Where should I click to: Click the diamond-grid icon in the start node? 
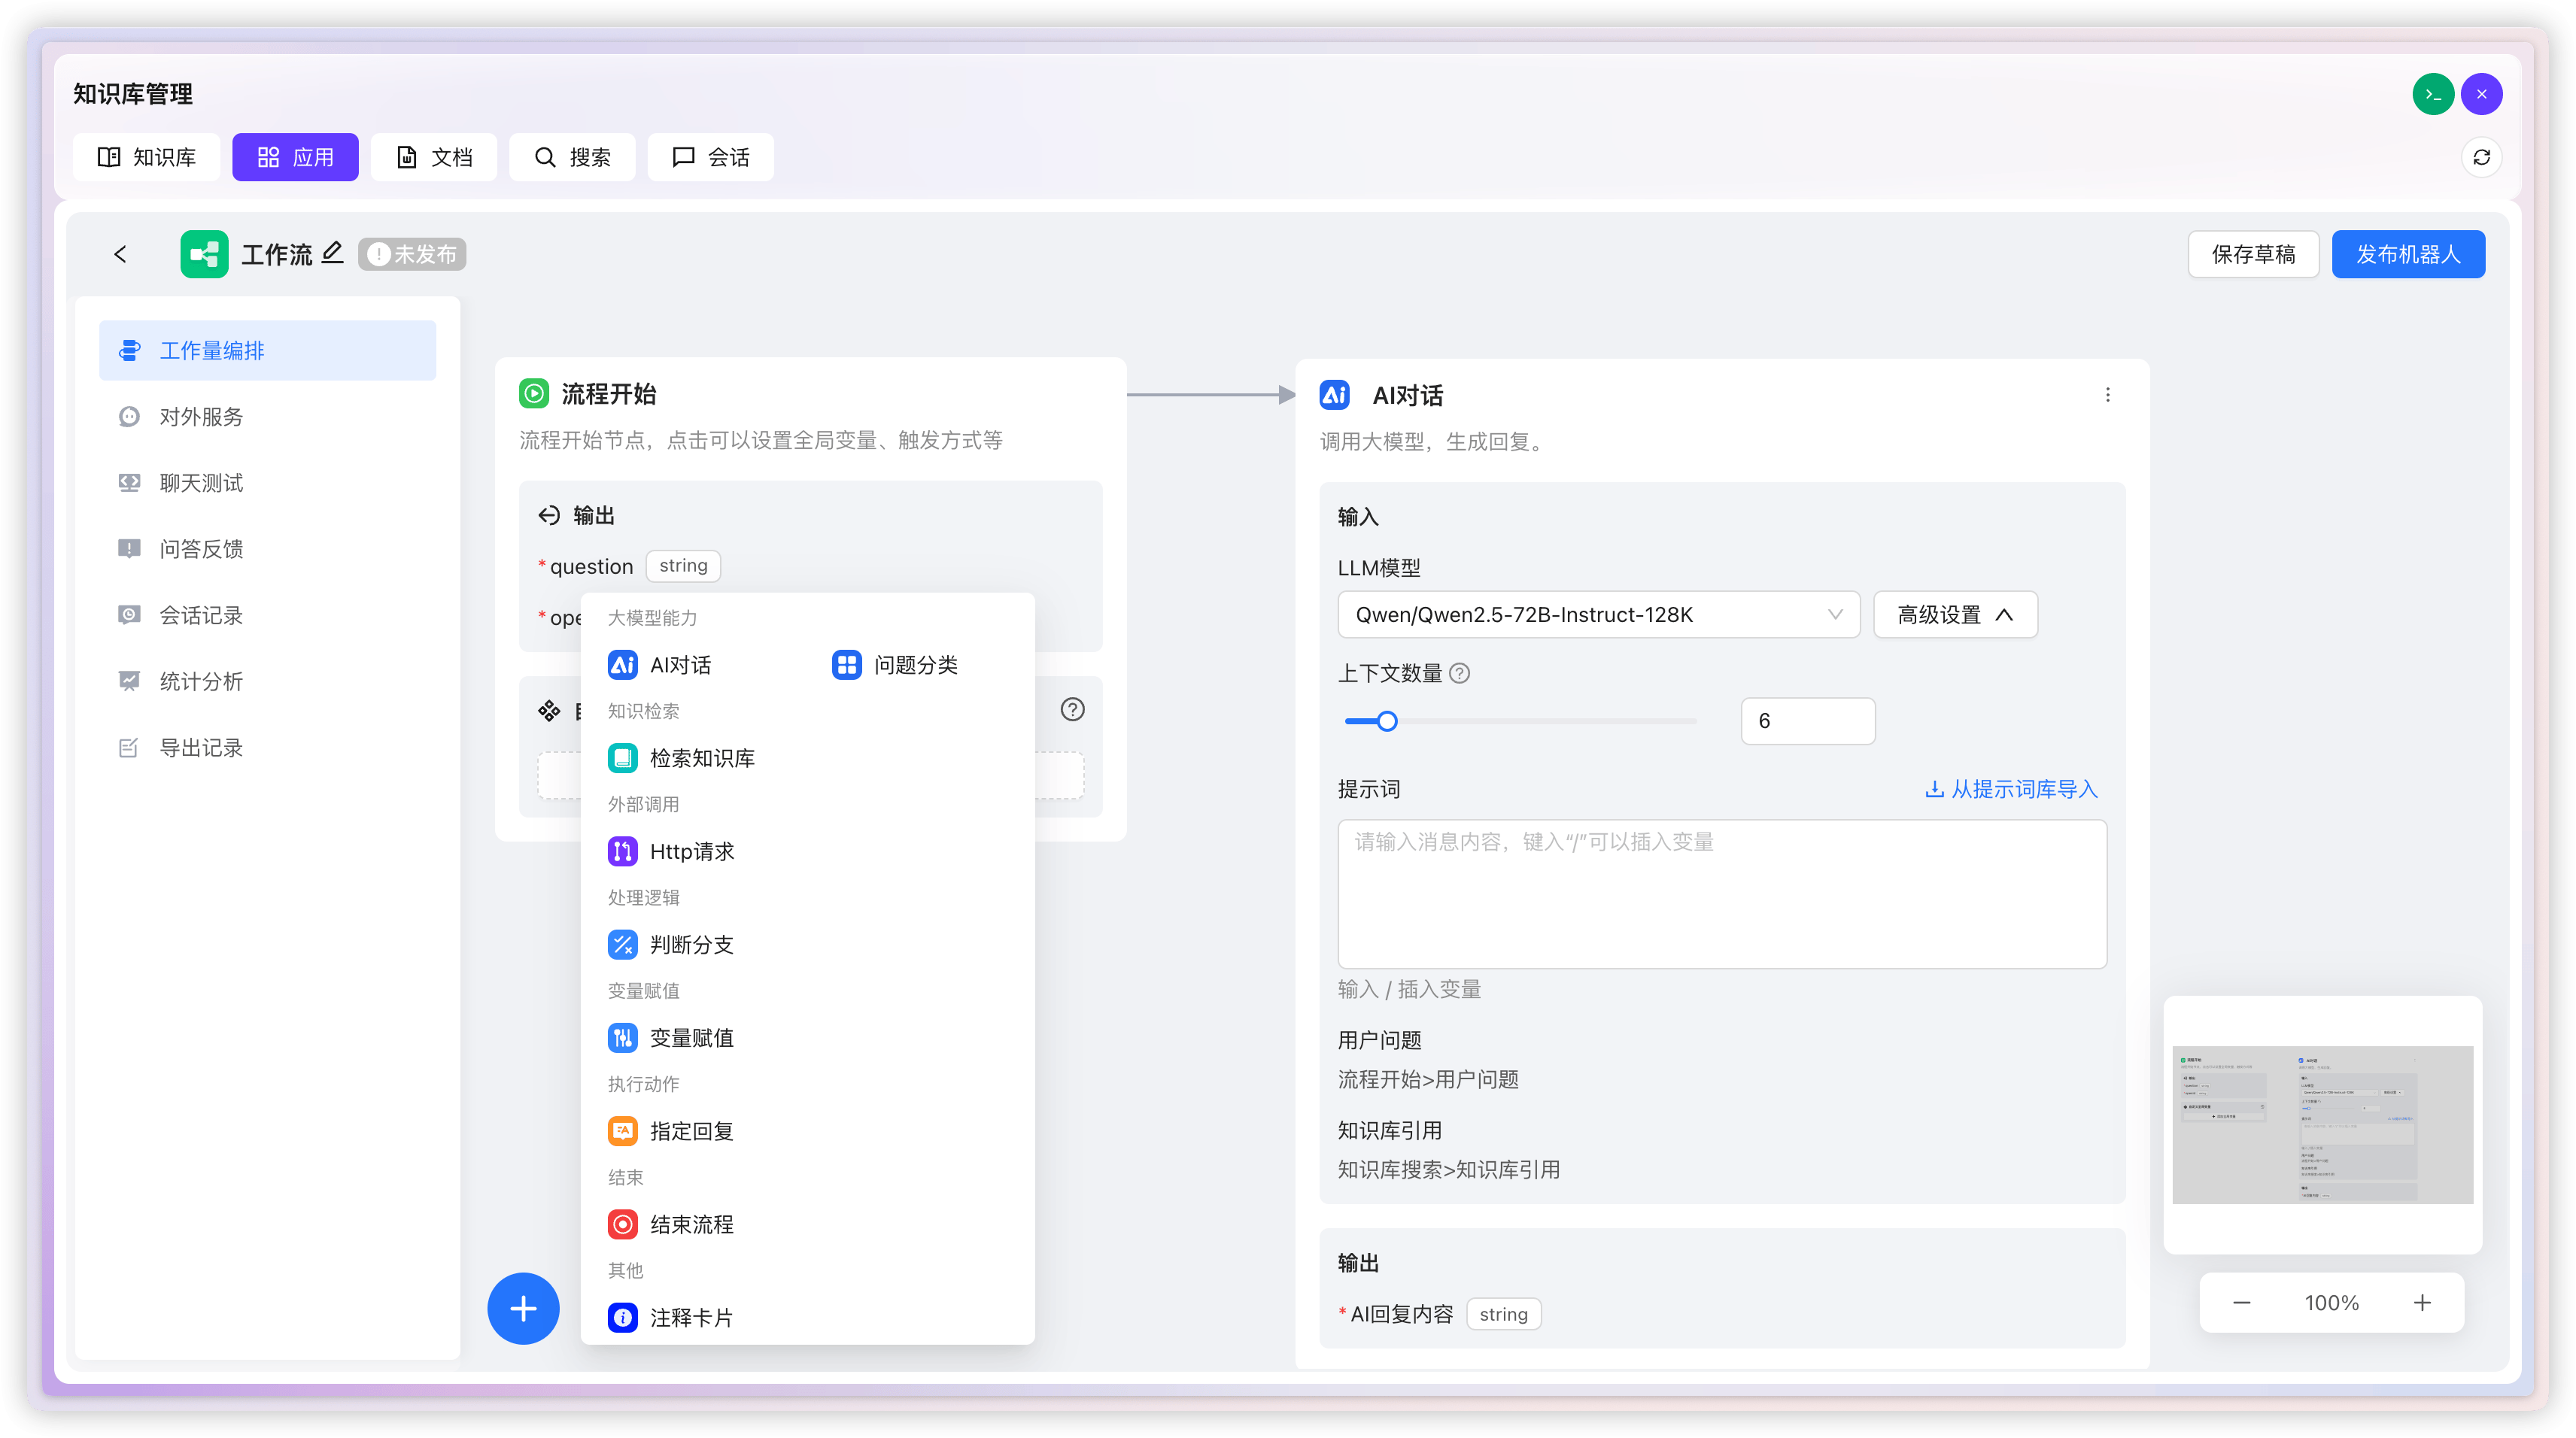click(x=549, y=711)
